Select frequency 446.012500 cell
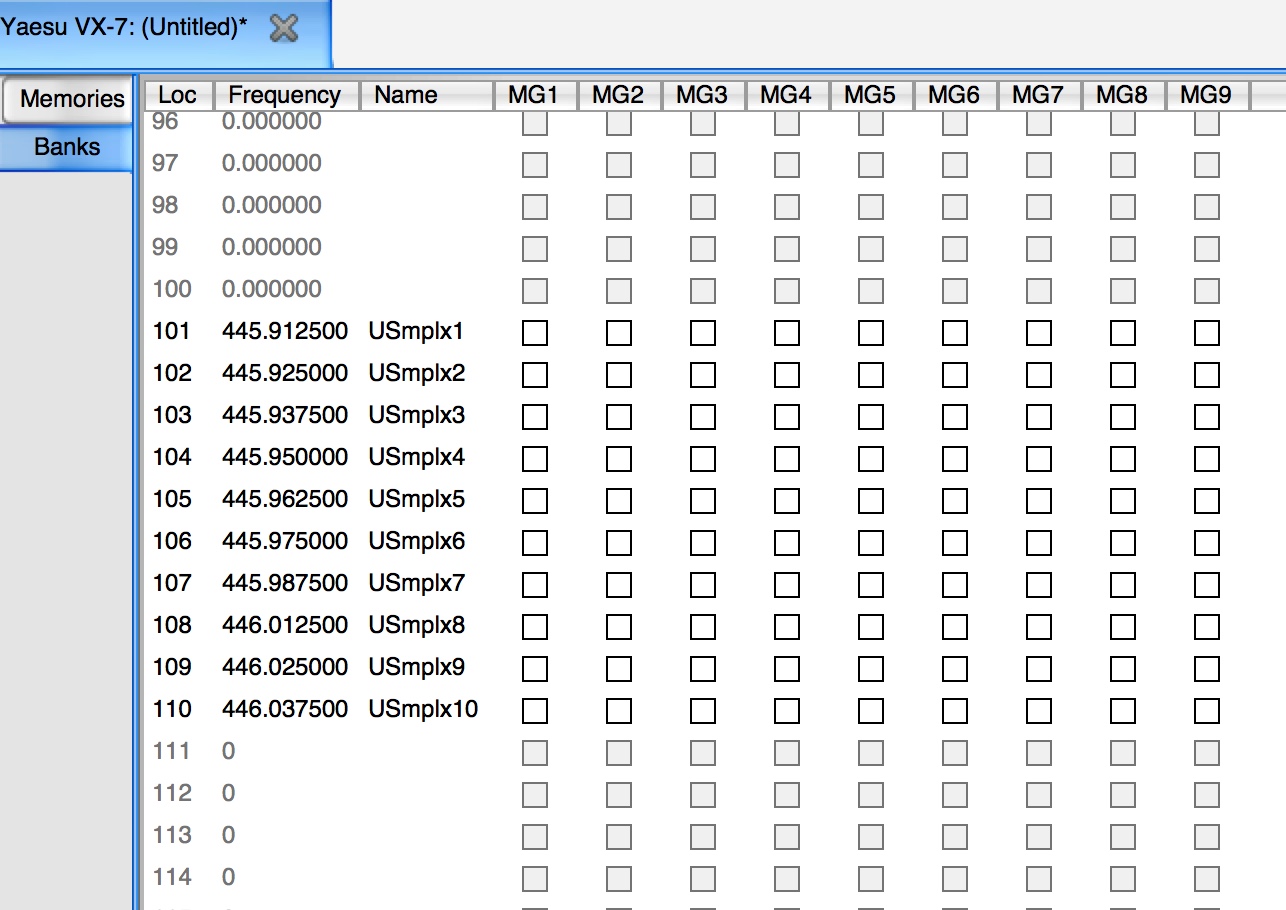 [x=285, y=625]
